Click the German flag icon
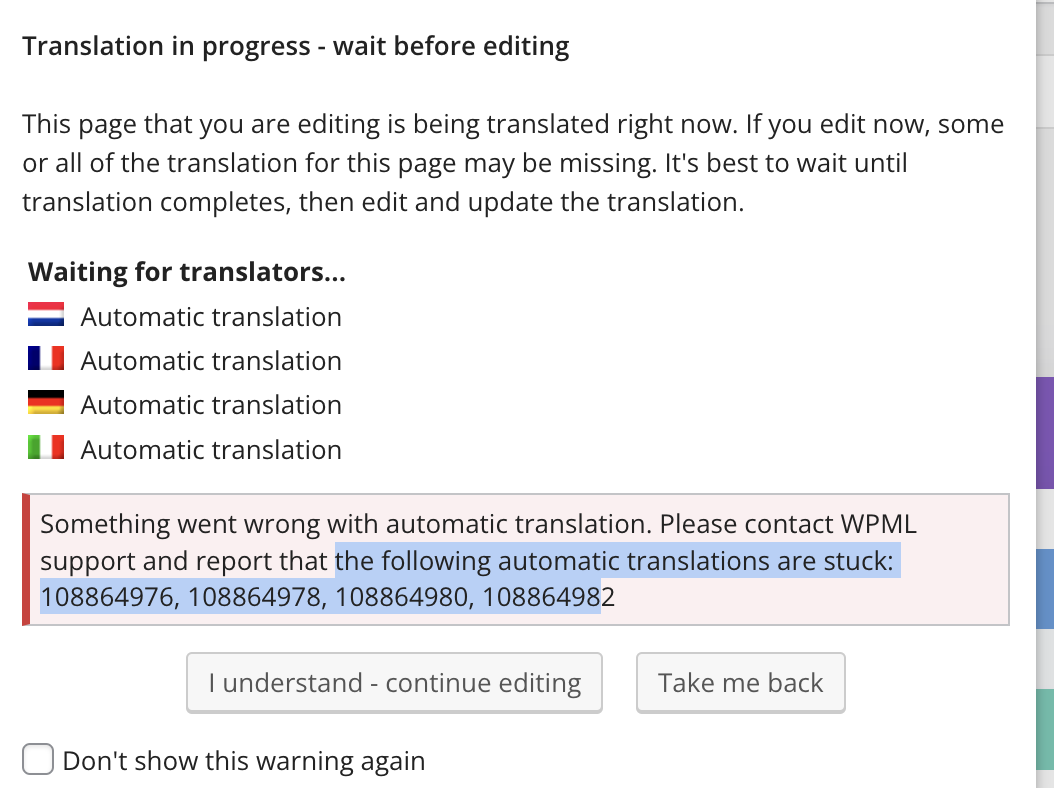 pyautogui.click(x=46, y=403)
